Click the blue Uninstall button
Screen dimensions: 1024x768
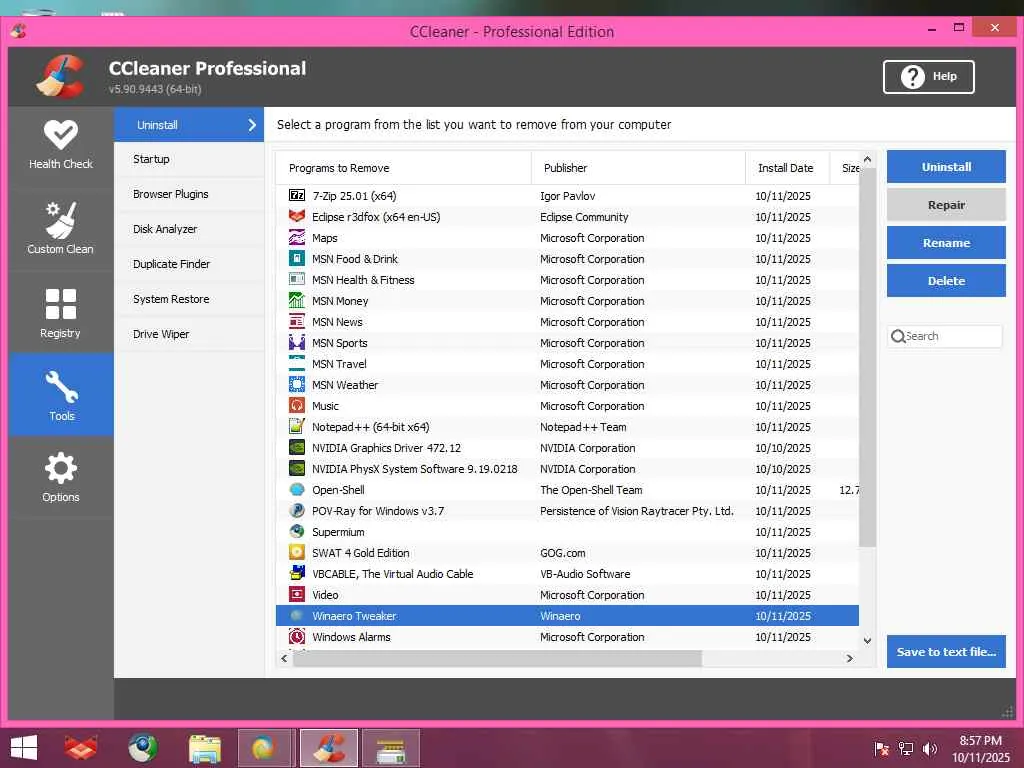[x=946, y=167]
